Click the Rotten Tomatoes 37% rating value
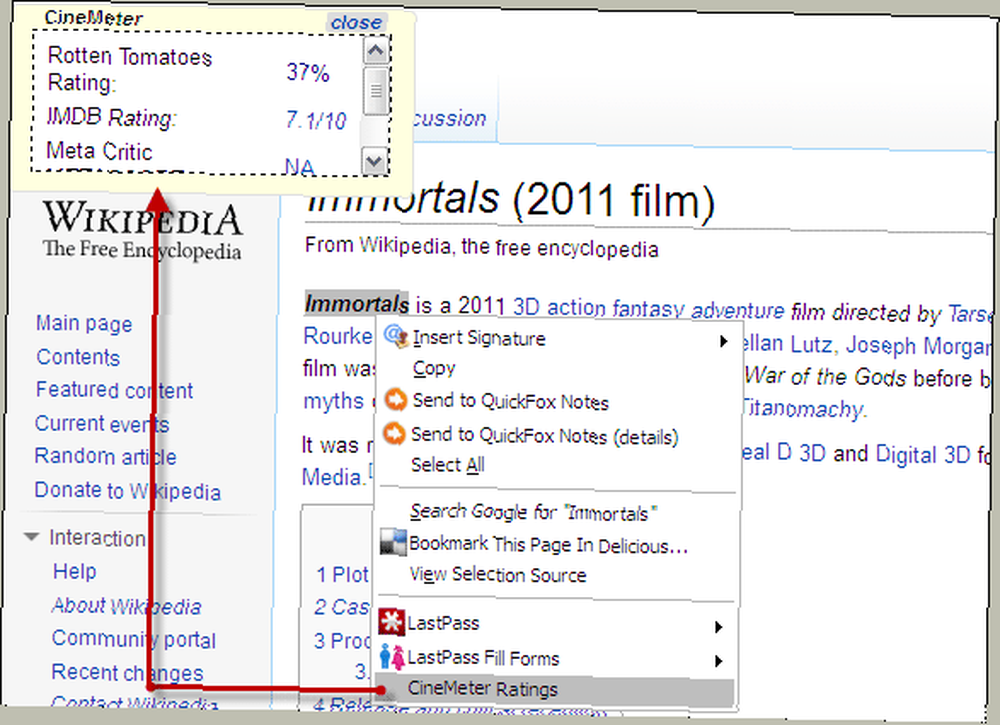 tap(308, 72)
